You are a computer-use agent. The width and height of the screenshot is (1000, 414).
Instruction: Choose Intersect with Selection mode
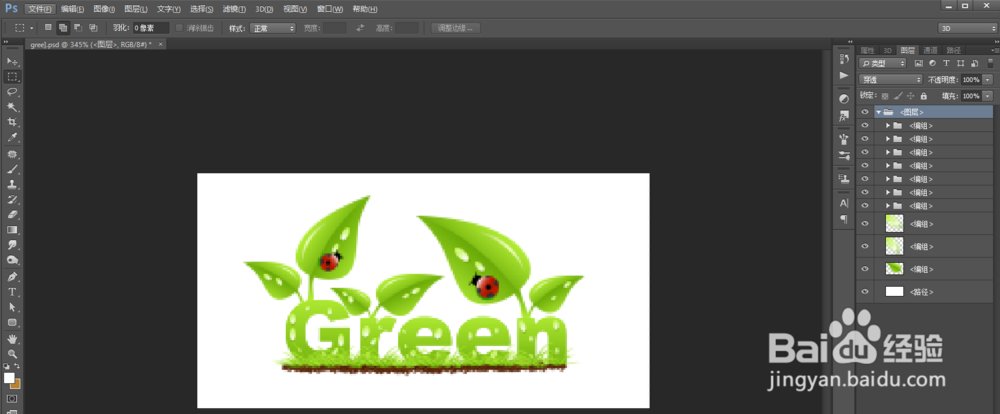[93, 28]
